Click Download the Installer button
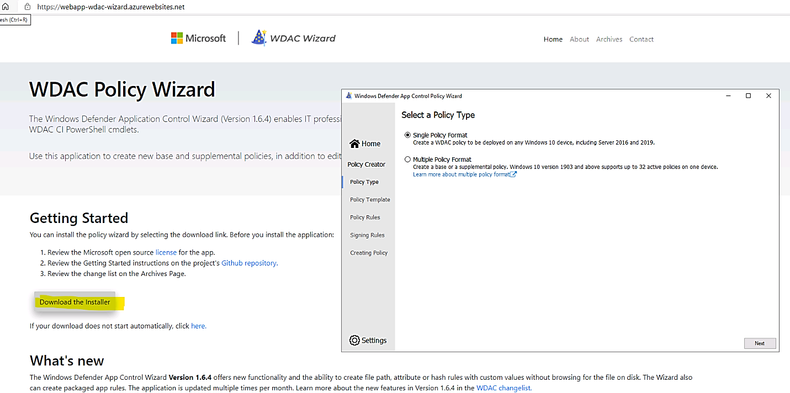Screen dimensions: 790x393 click(75, 302)
